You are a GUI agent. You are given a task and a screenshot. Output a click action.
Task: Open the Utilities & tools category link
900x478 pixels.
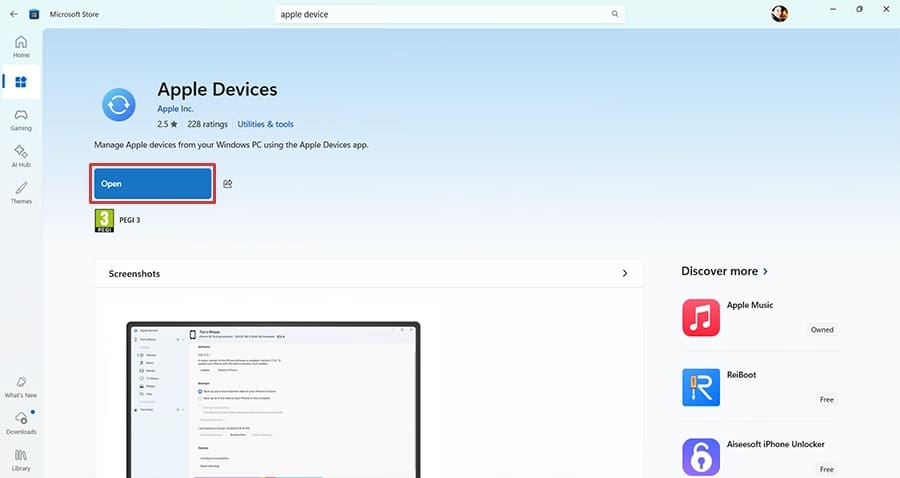pos(265,124)
